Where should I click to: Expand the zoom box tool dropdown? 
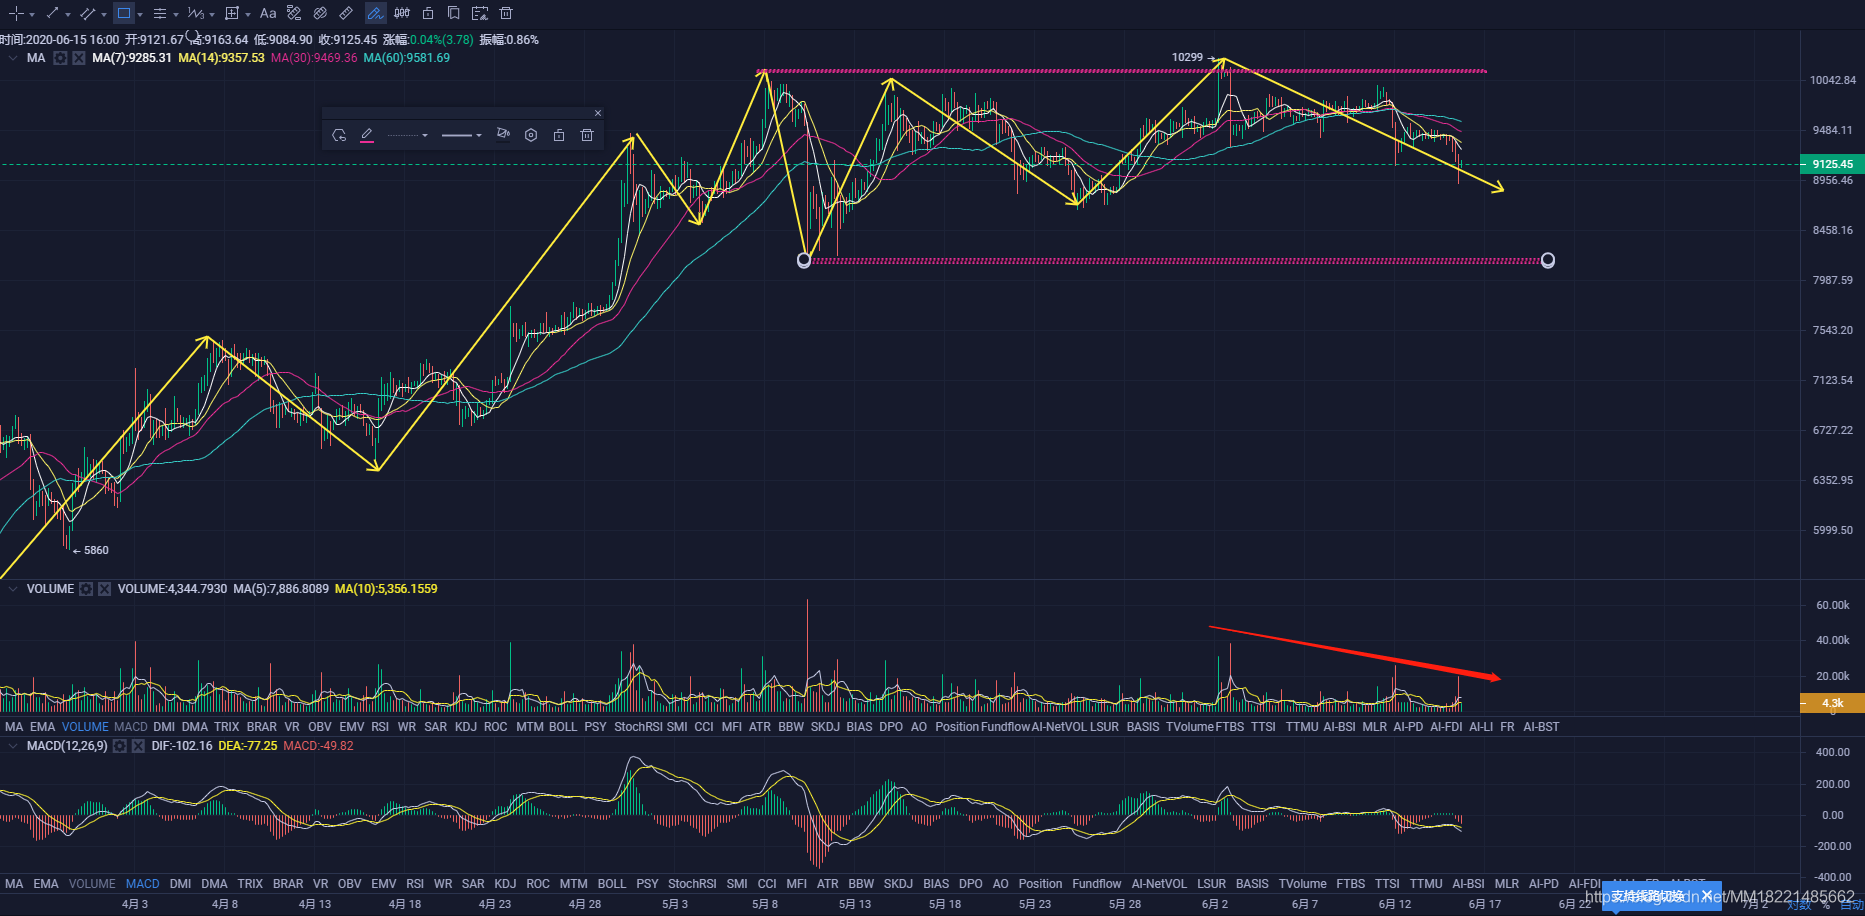pyautogui.click(x=248, y=15)
